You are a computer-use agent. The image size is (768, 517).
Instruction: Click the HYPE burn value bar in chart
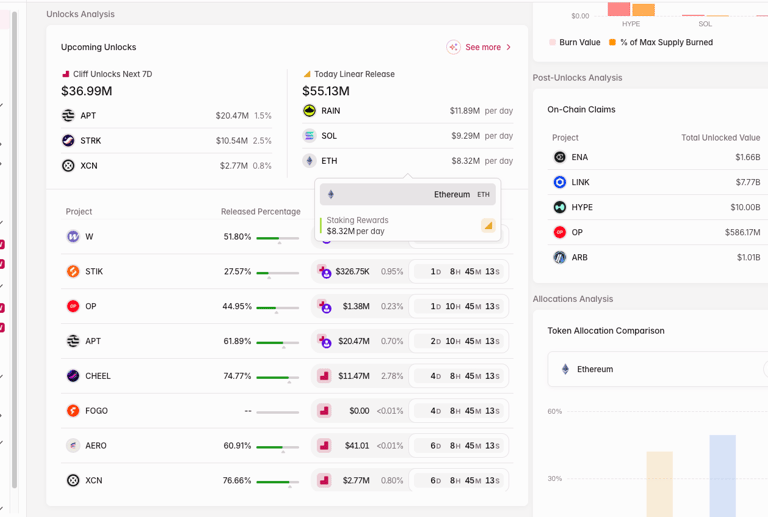point(619,9)
